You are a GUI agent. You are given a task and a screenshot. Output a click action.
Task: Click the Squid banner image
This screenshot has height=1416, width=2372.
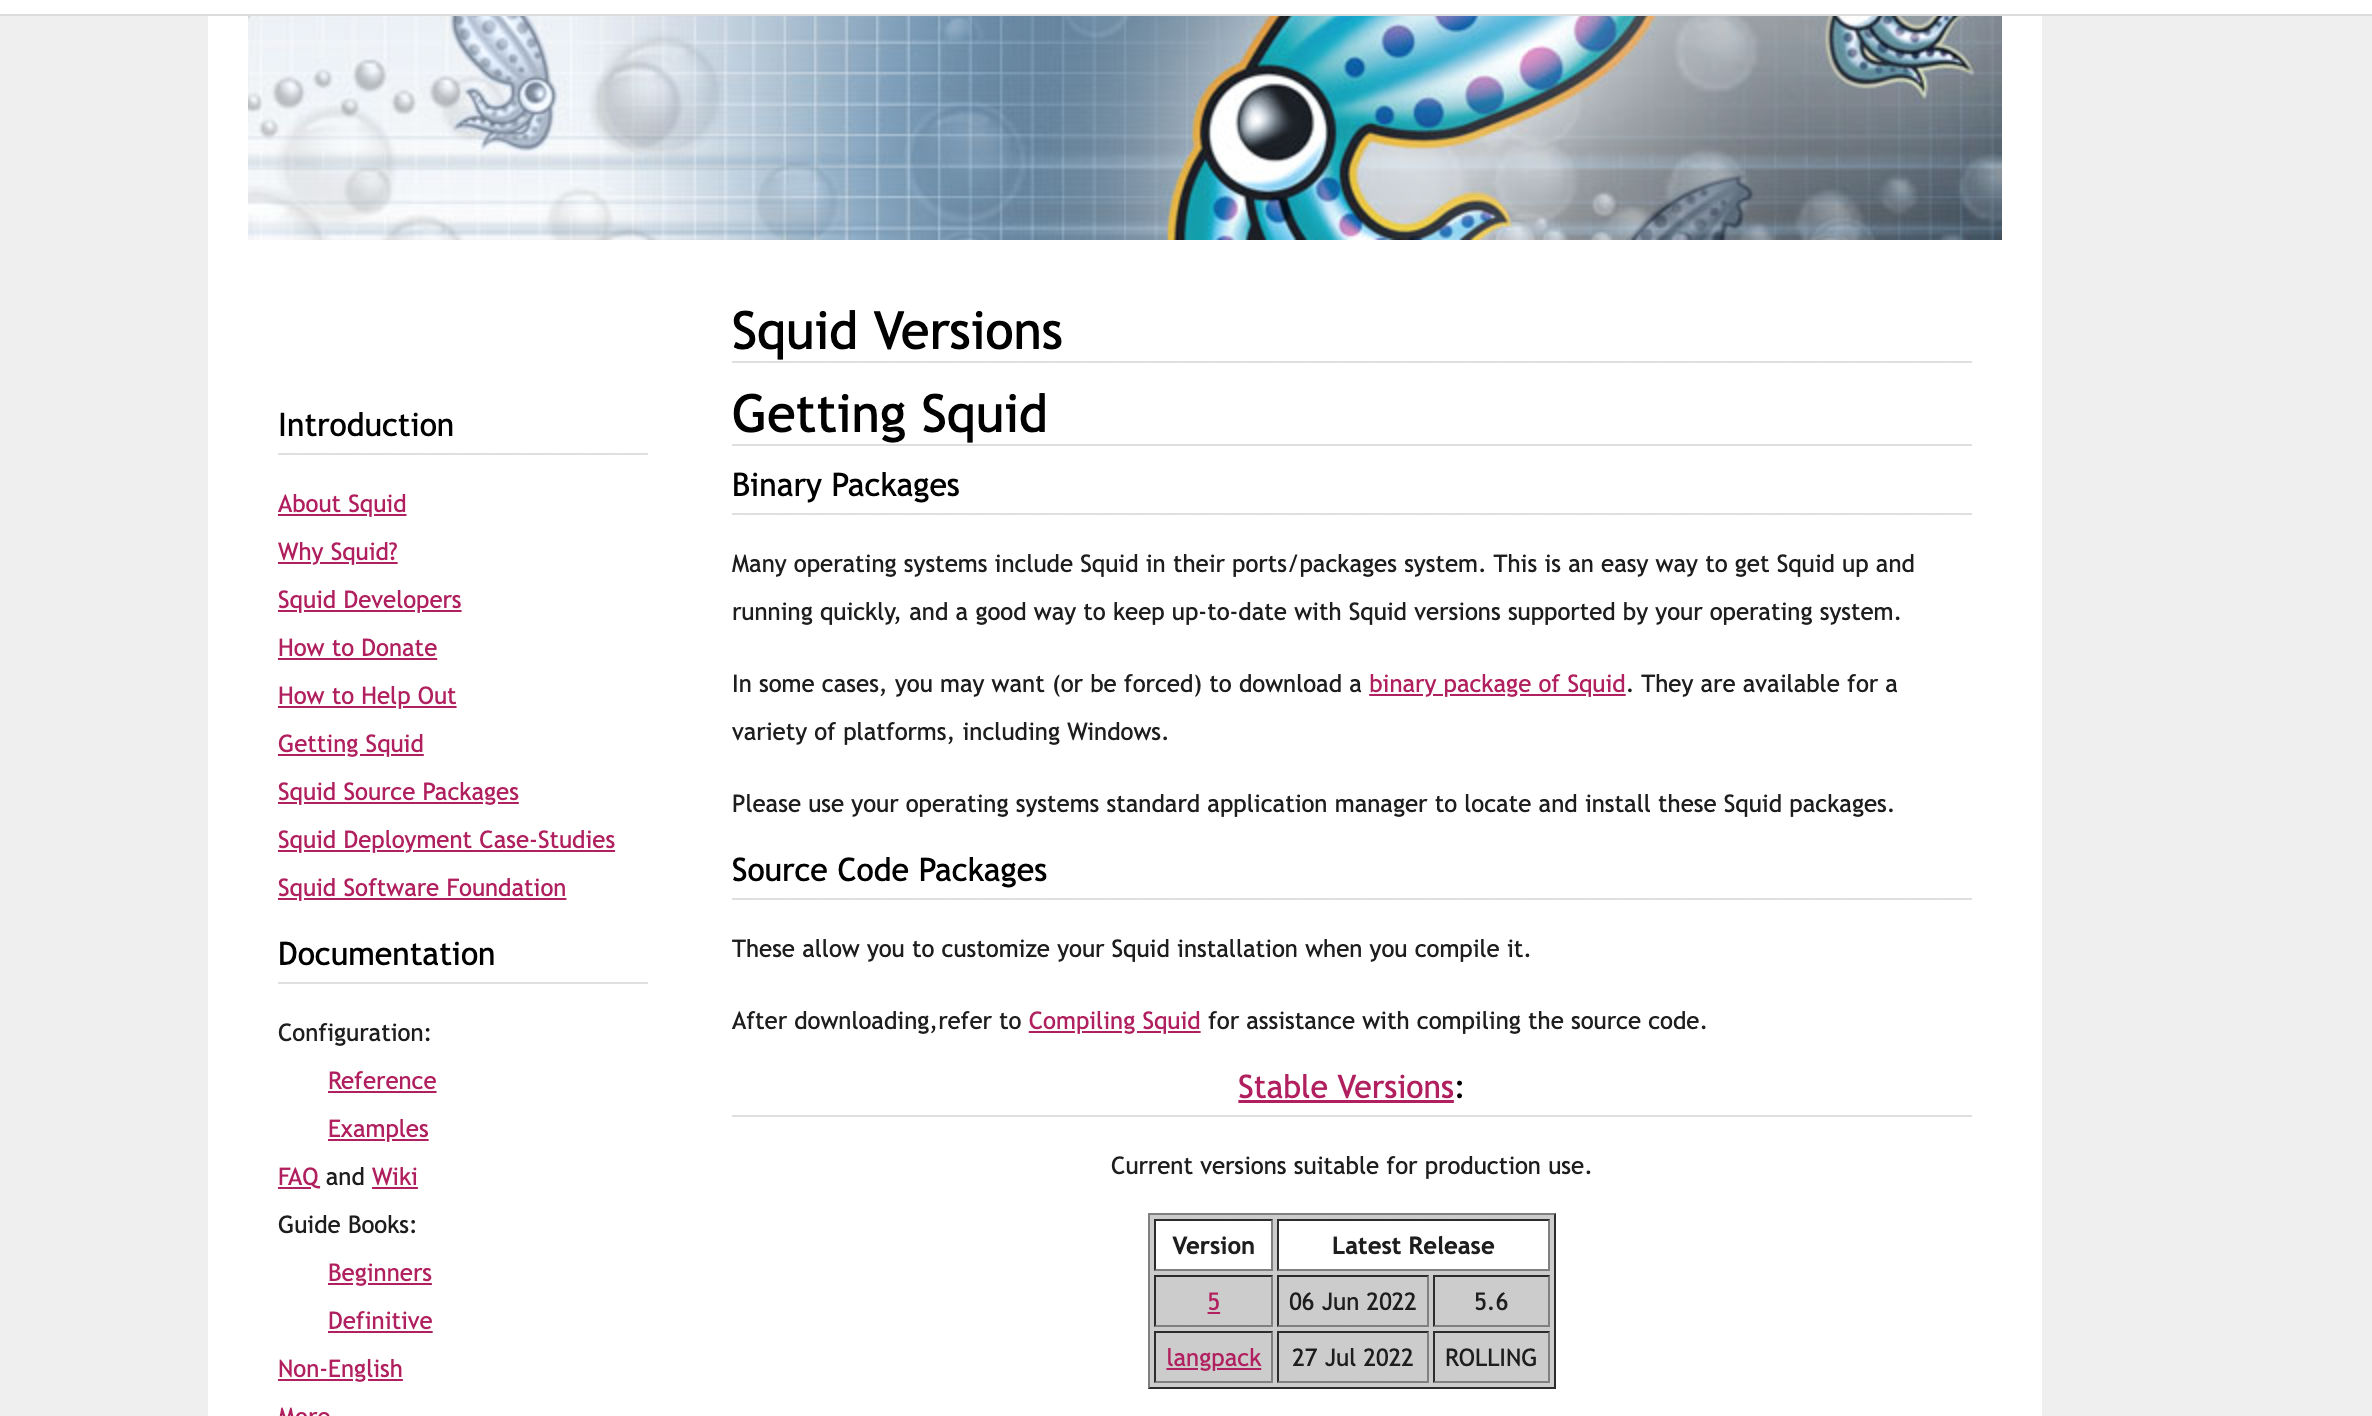pyautogui.click(x=1124, y=127)
